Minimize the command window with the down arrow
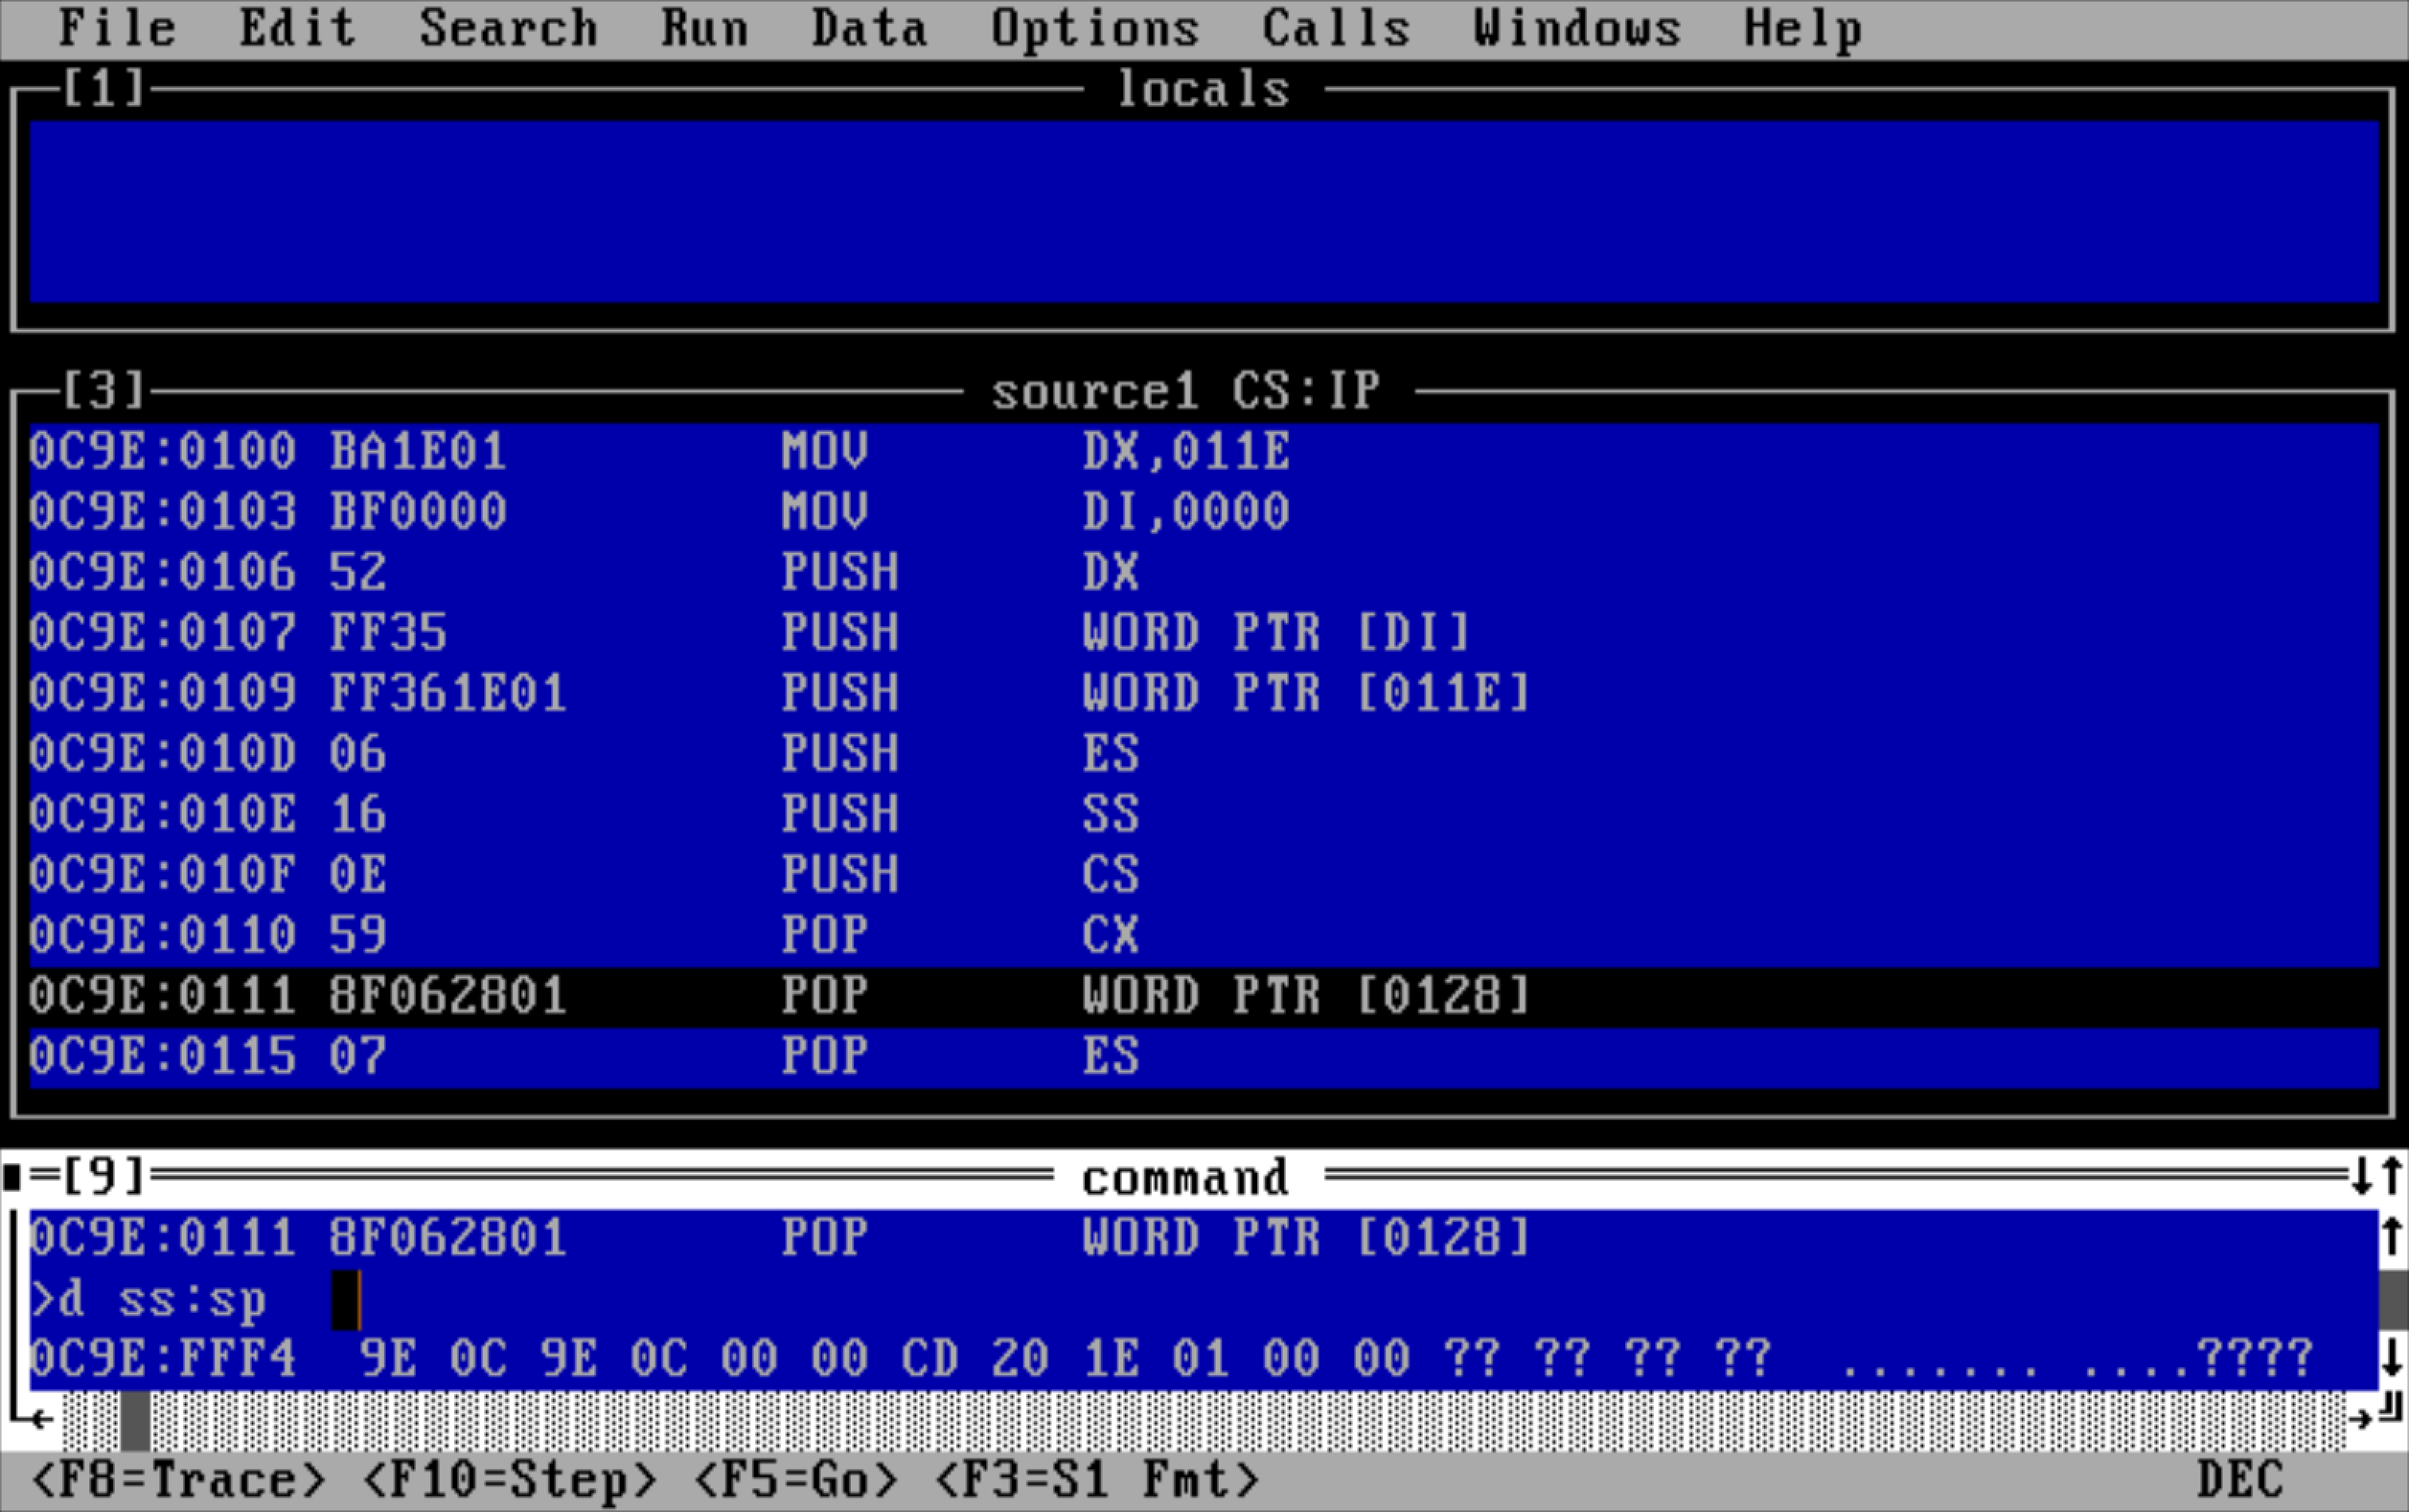The image size is (2409, 1512). pos(2362,1176)
